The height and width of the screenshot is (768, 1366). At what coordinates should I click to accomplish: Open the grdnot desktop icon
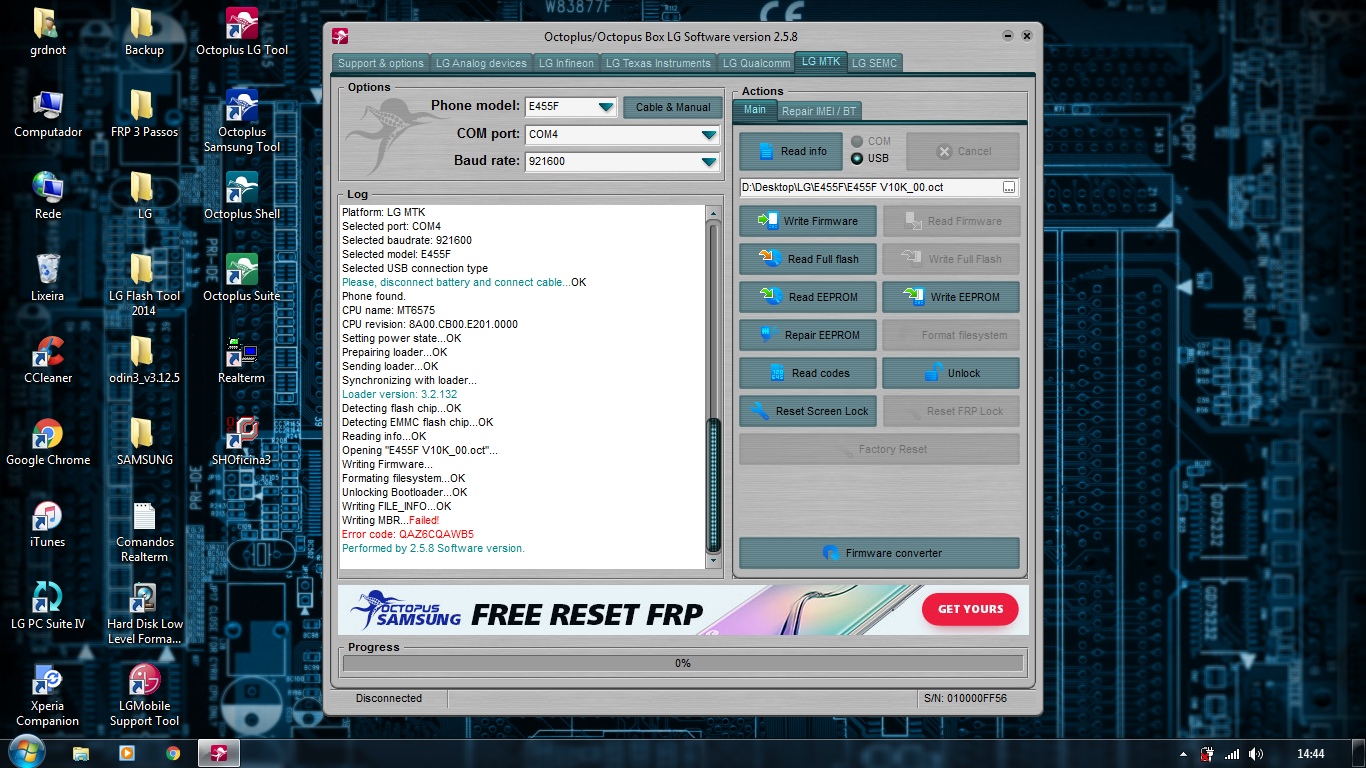click(x=47, y=30)
